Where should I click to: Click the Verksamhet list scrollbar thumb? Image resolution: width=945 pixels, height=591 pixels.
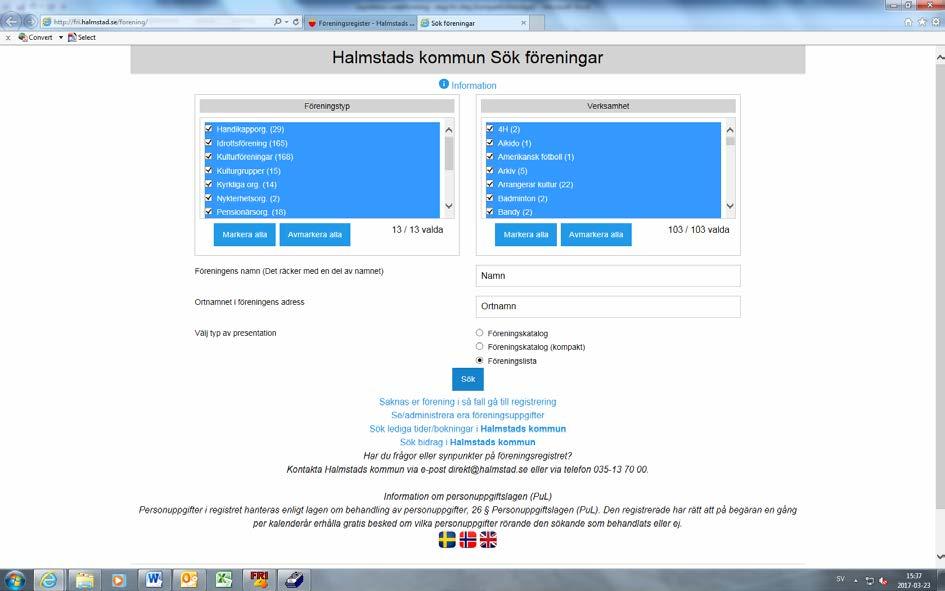[x=730, y=141]
